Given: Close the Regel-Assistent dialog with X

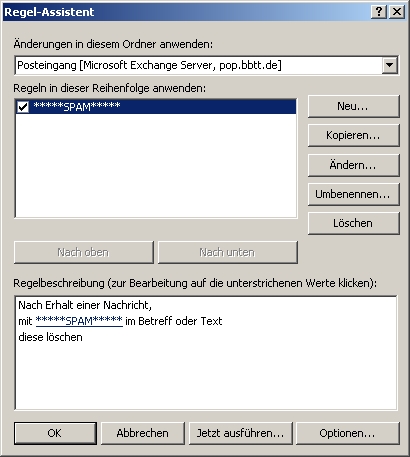Looking at the screenshot, I should (x=397, y=12).
